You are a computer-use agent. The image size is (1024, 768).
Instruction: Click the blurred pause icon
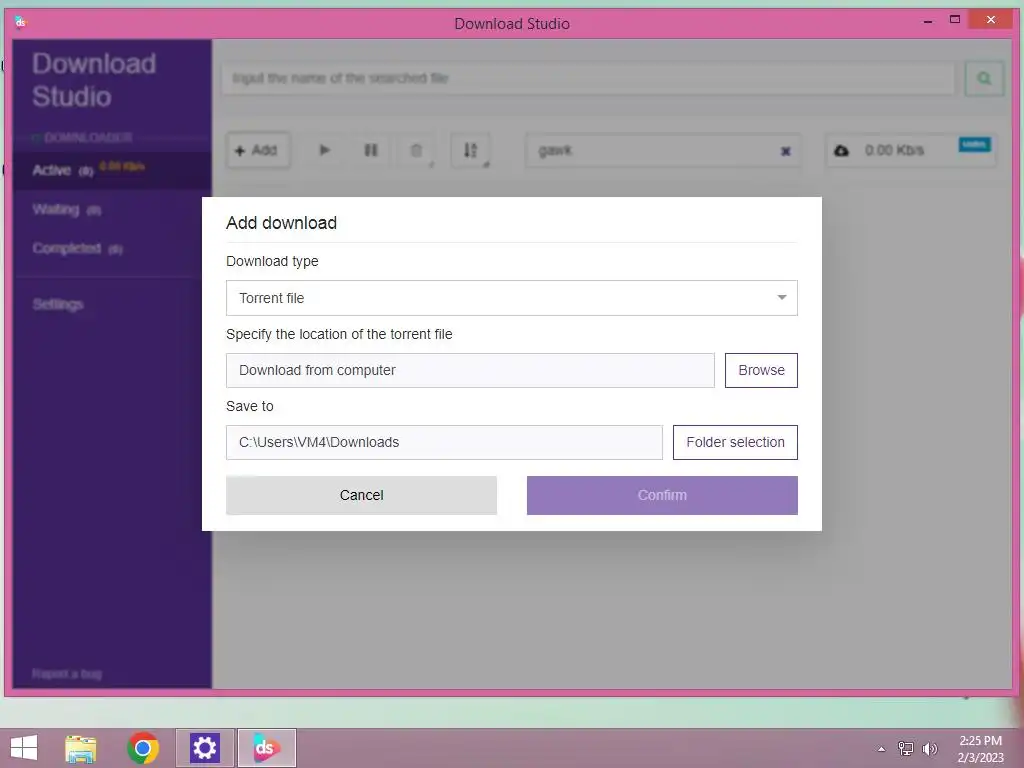pyautogui.click(x=370, y=150)
